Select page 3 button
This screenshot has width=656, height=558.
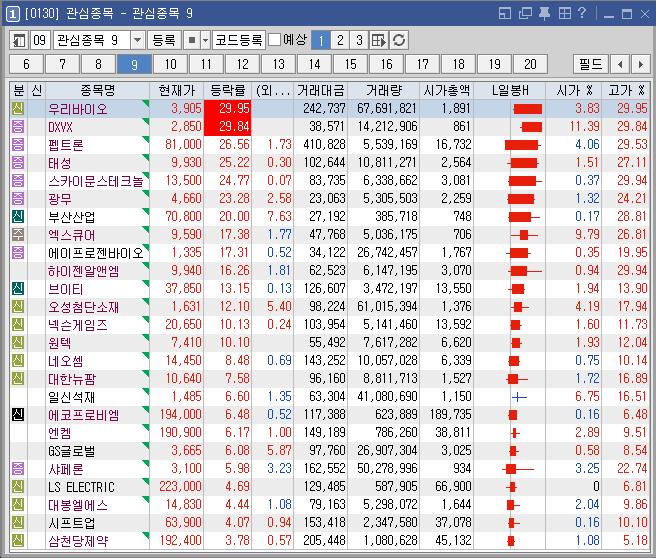[359, 41]
